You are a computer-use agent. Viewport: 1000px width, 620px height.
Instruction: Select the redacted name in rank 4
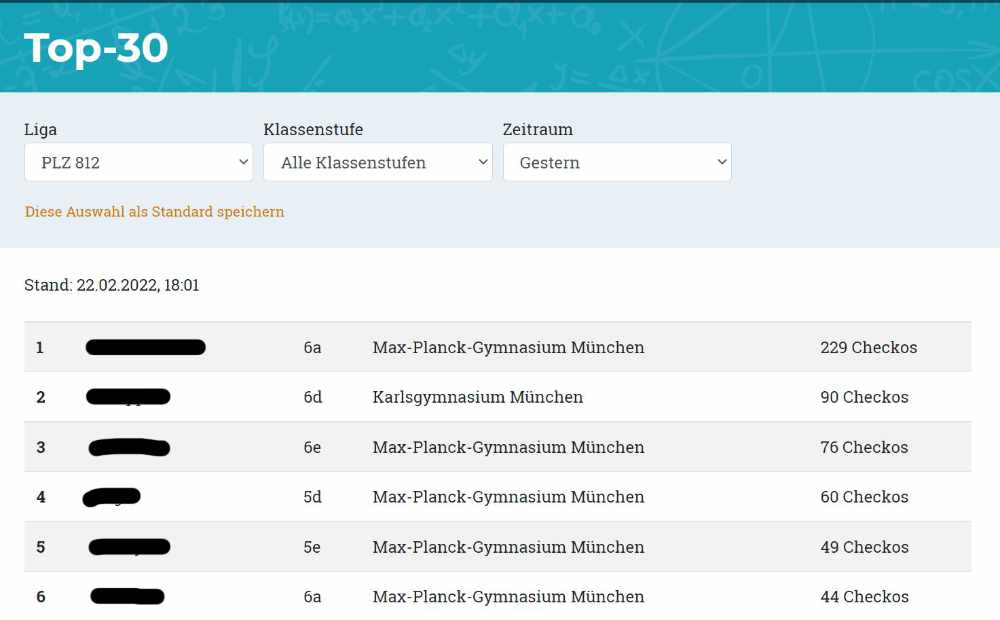pos(112,496)
